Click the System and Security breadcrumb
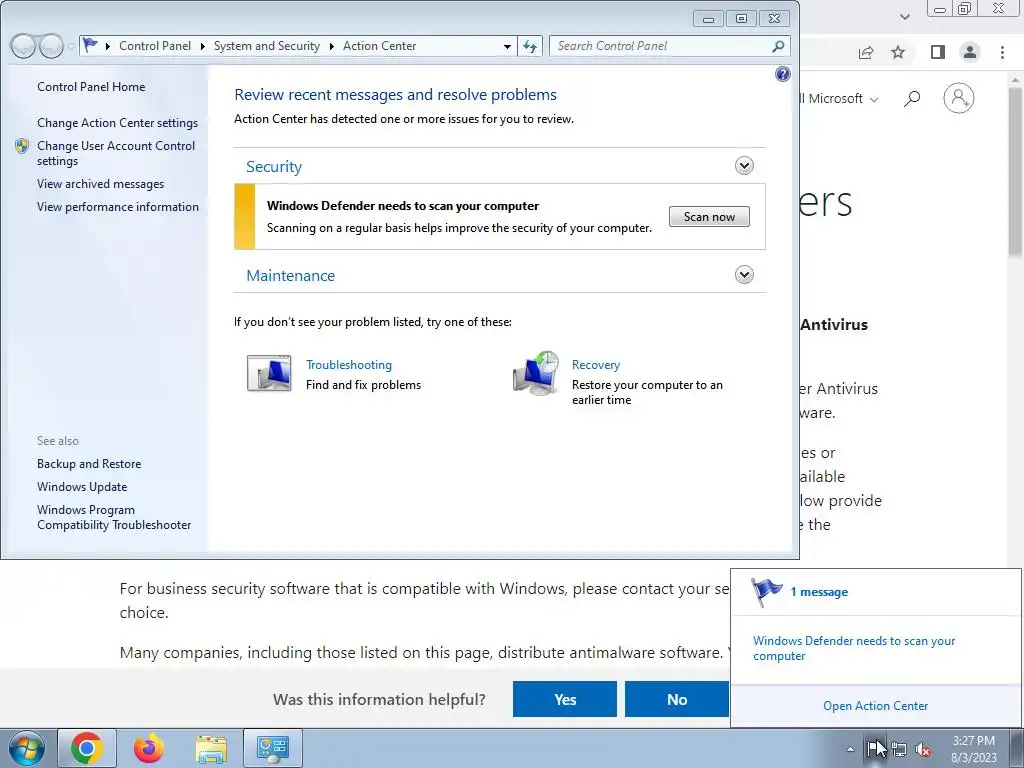Image resolution: width=1024 pixels, height=768 pixels. (x=266, y=46)
